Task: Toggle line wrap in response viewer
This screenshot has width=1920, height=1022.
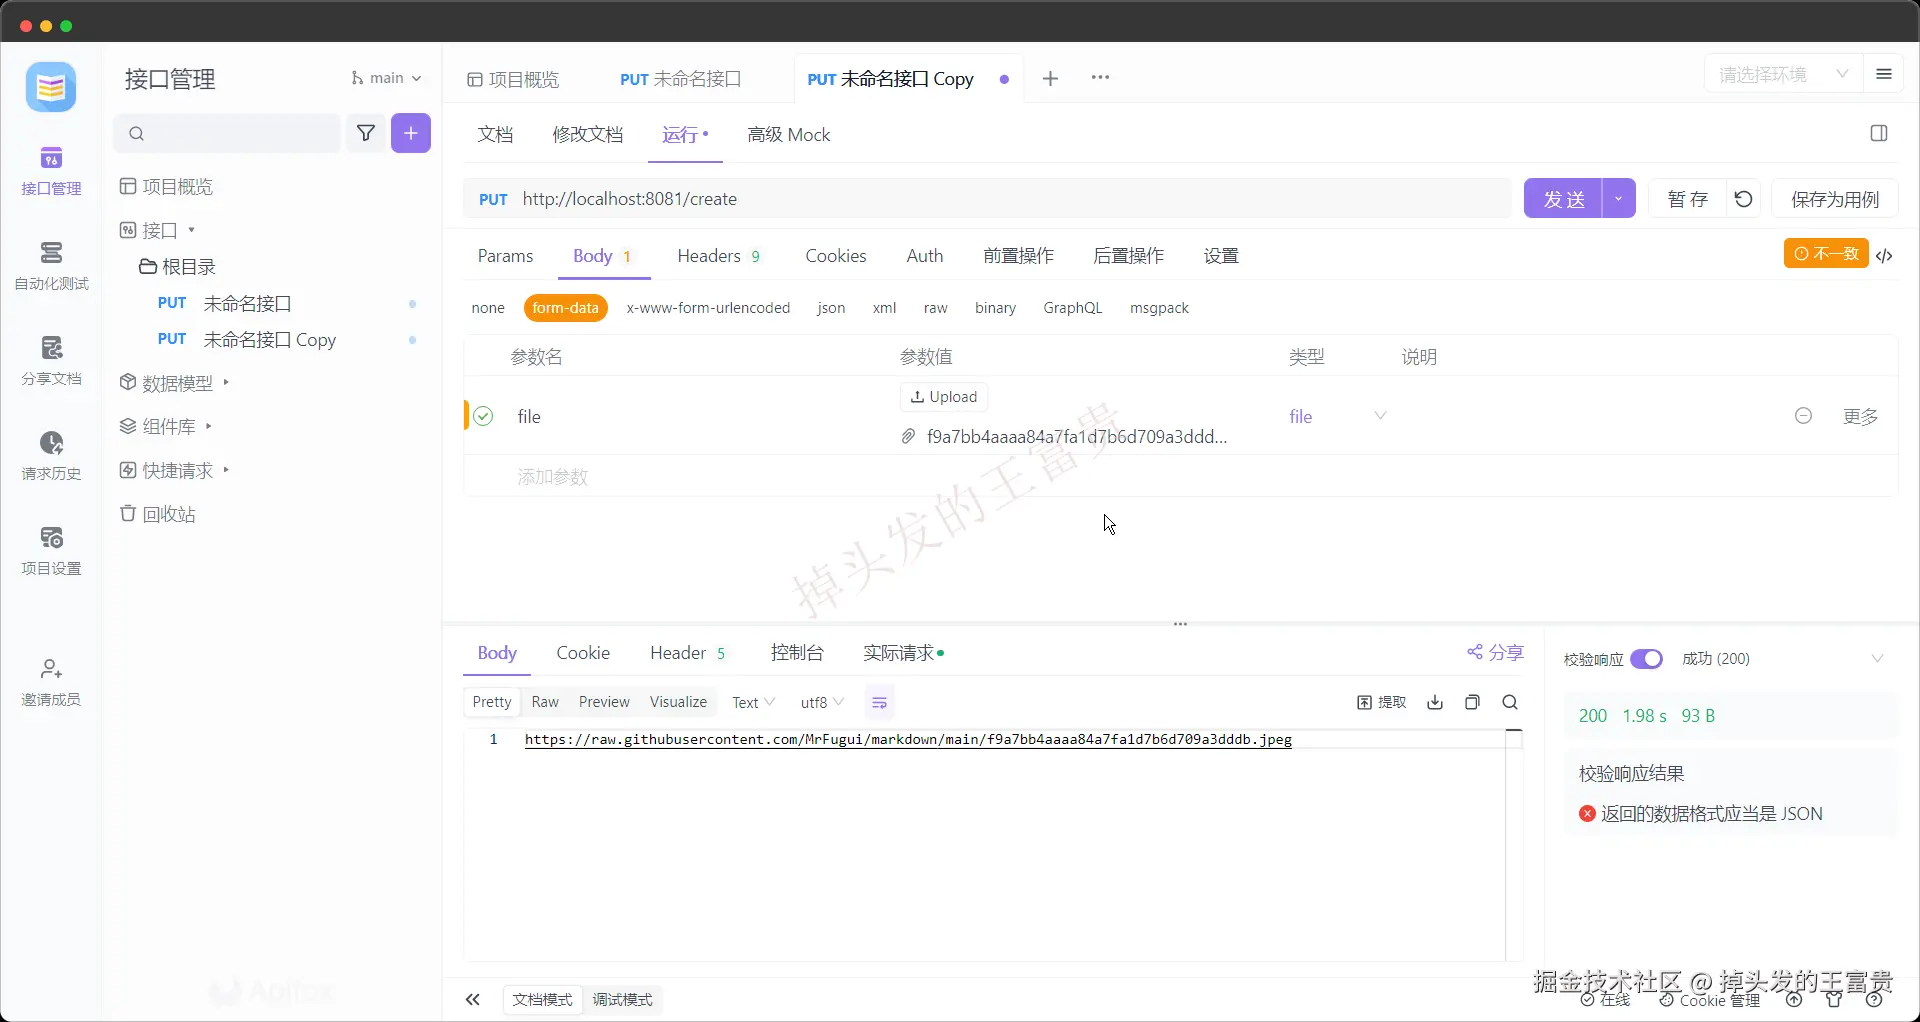Action: 879,703
